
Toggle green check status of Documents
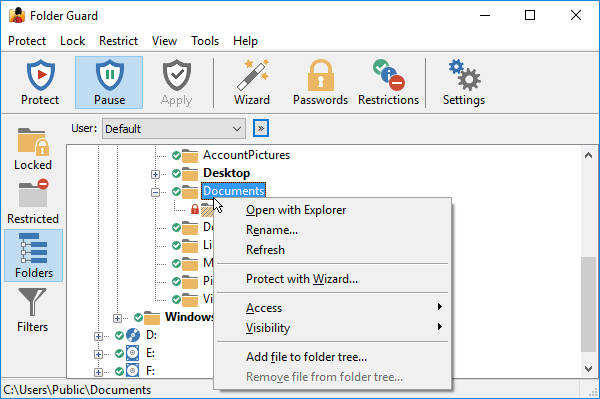click(176, 191)
